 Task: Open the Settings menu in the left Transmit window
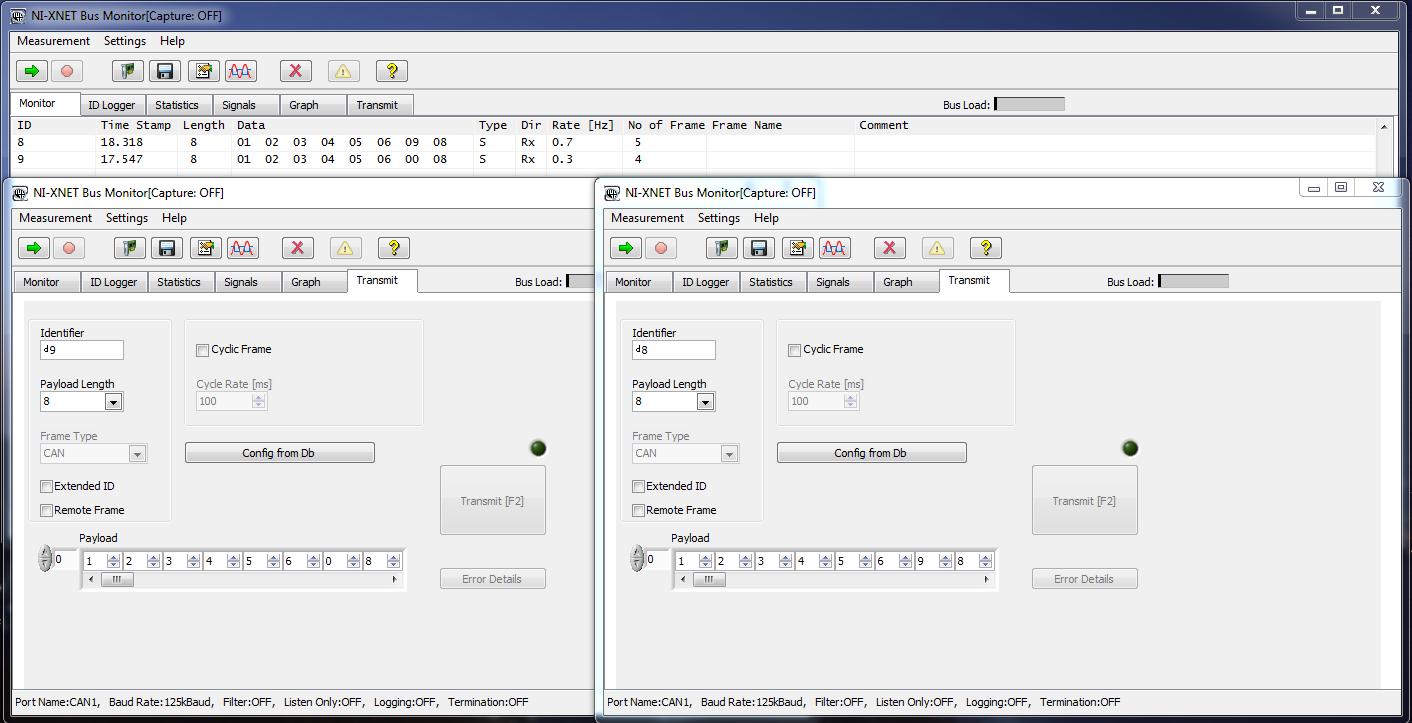point(127,218)
